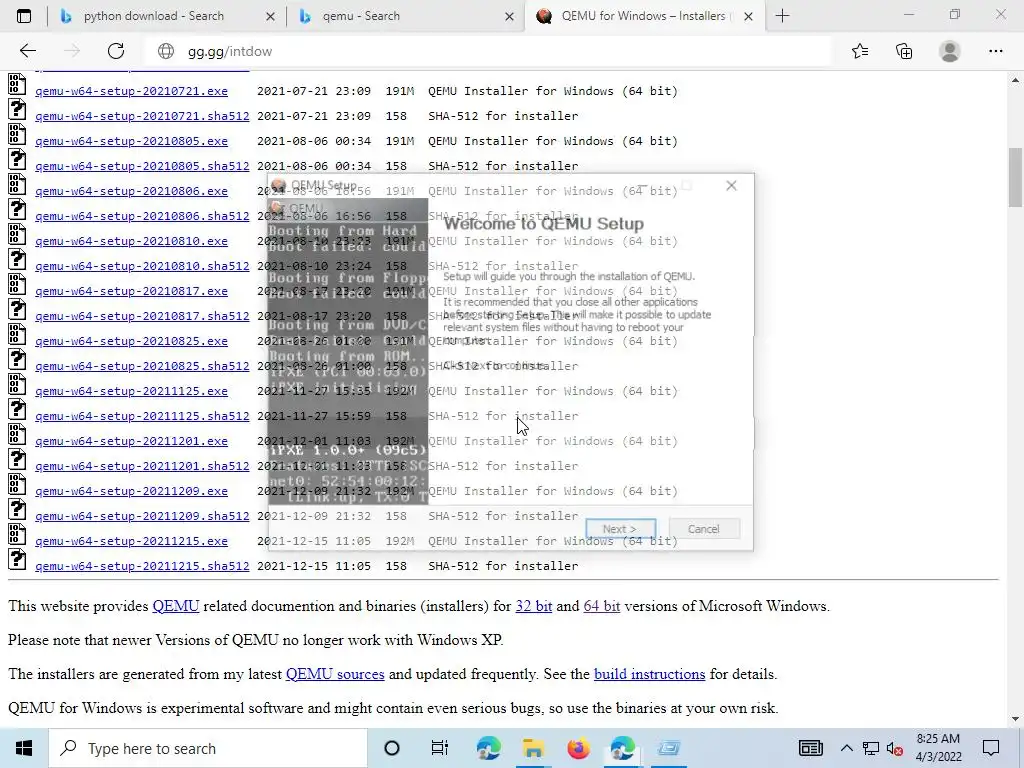
Task: Open the Collections button in toolbar
Action: tap(904, 51)
